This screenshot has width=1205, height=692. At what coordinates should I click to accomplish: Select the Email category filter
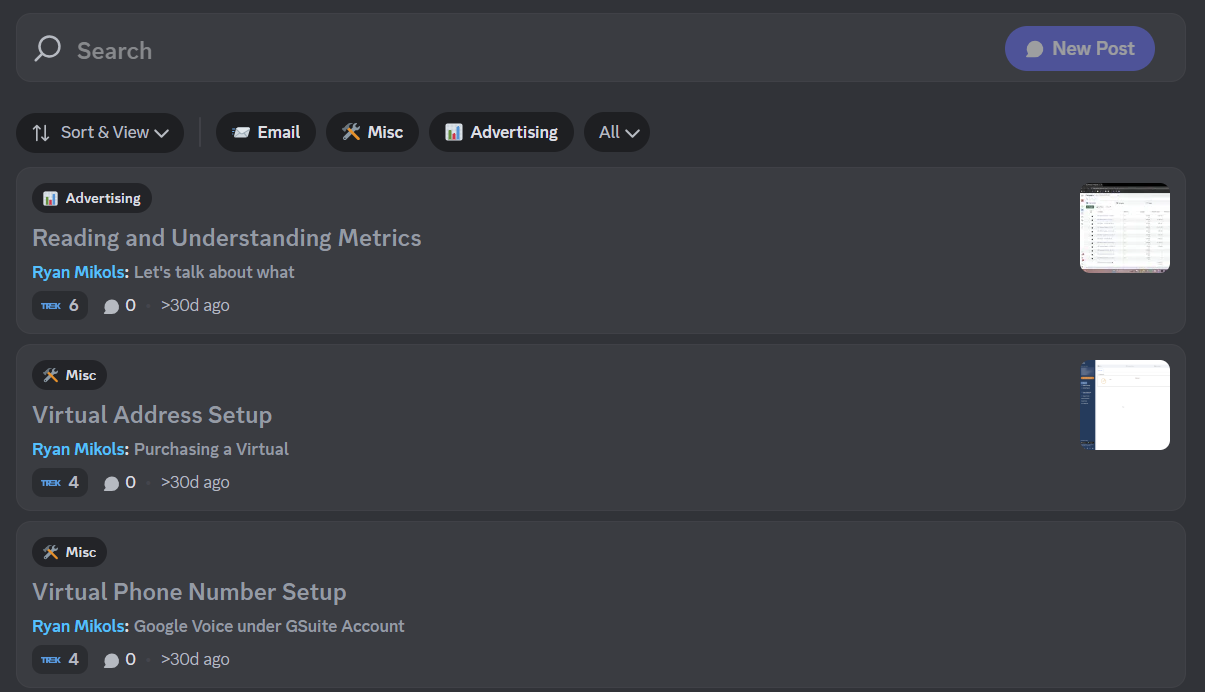[265, 132]
